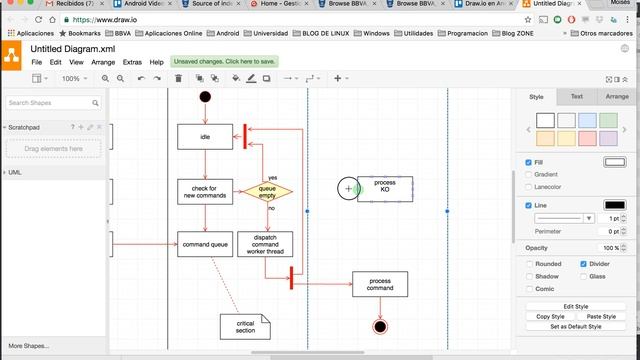Enable the Glass checkbox

(x=583, y=277)
